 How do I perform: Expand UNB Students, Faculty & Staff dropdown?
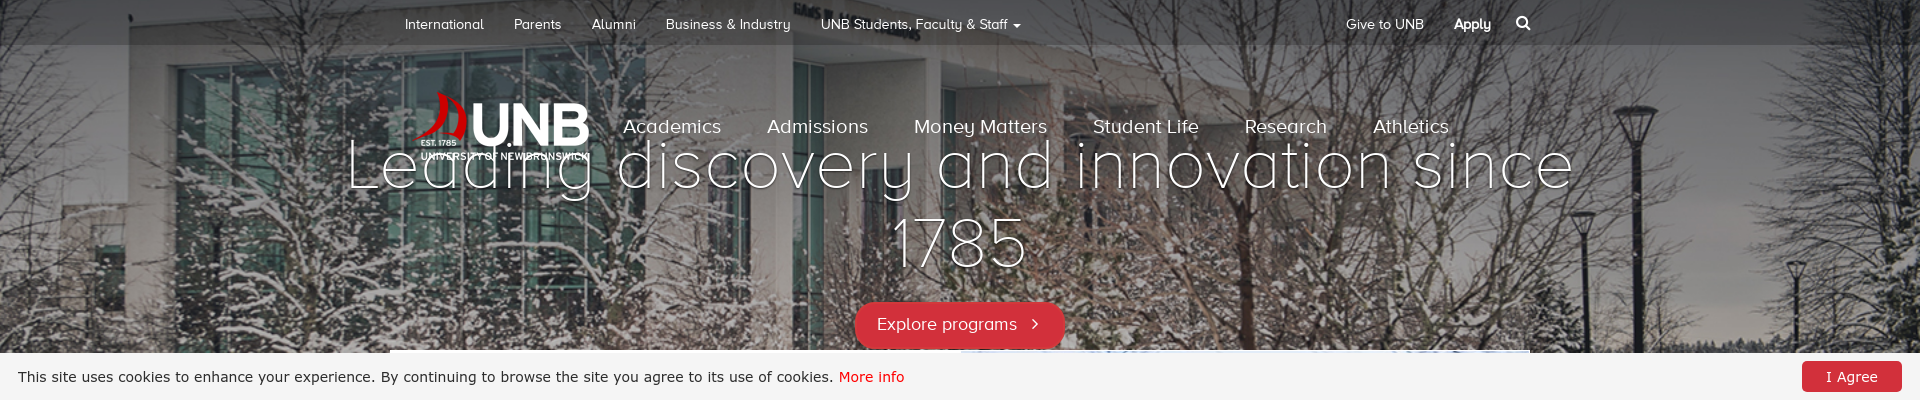point(920,25)
